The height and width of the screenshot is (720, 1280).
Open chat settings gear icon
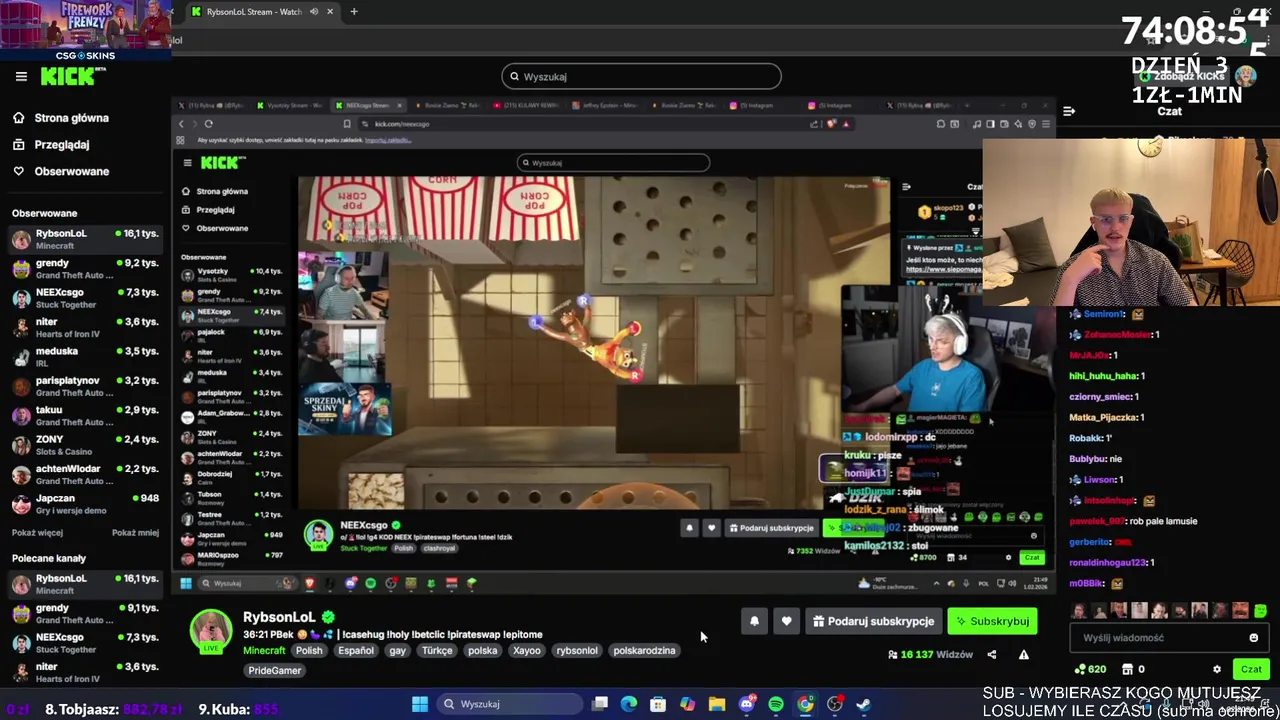pyautogui.click(x=1217, y=669)
